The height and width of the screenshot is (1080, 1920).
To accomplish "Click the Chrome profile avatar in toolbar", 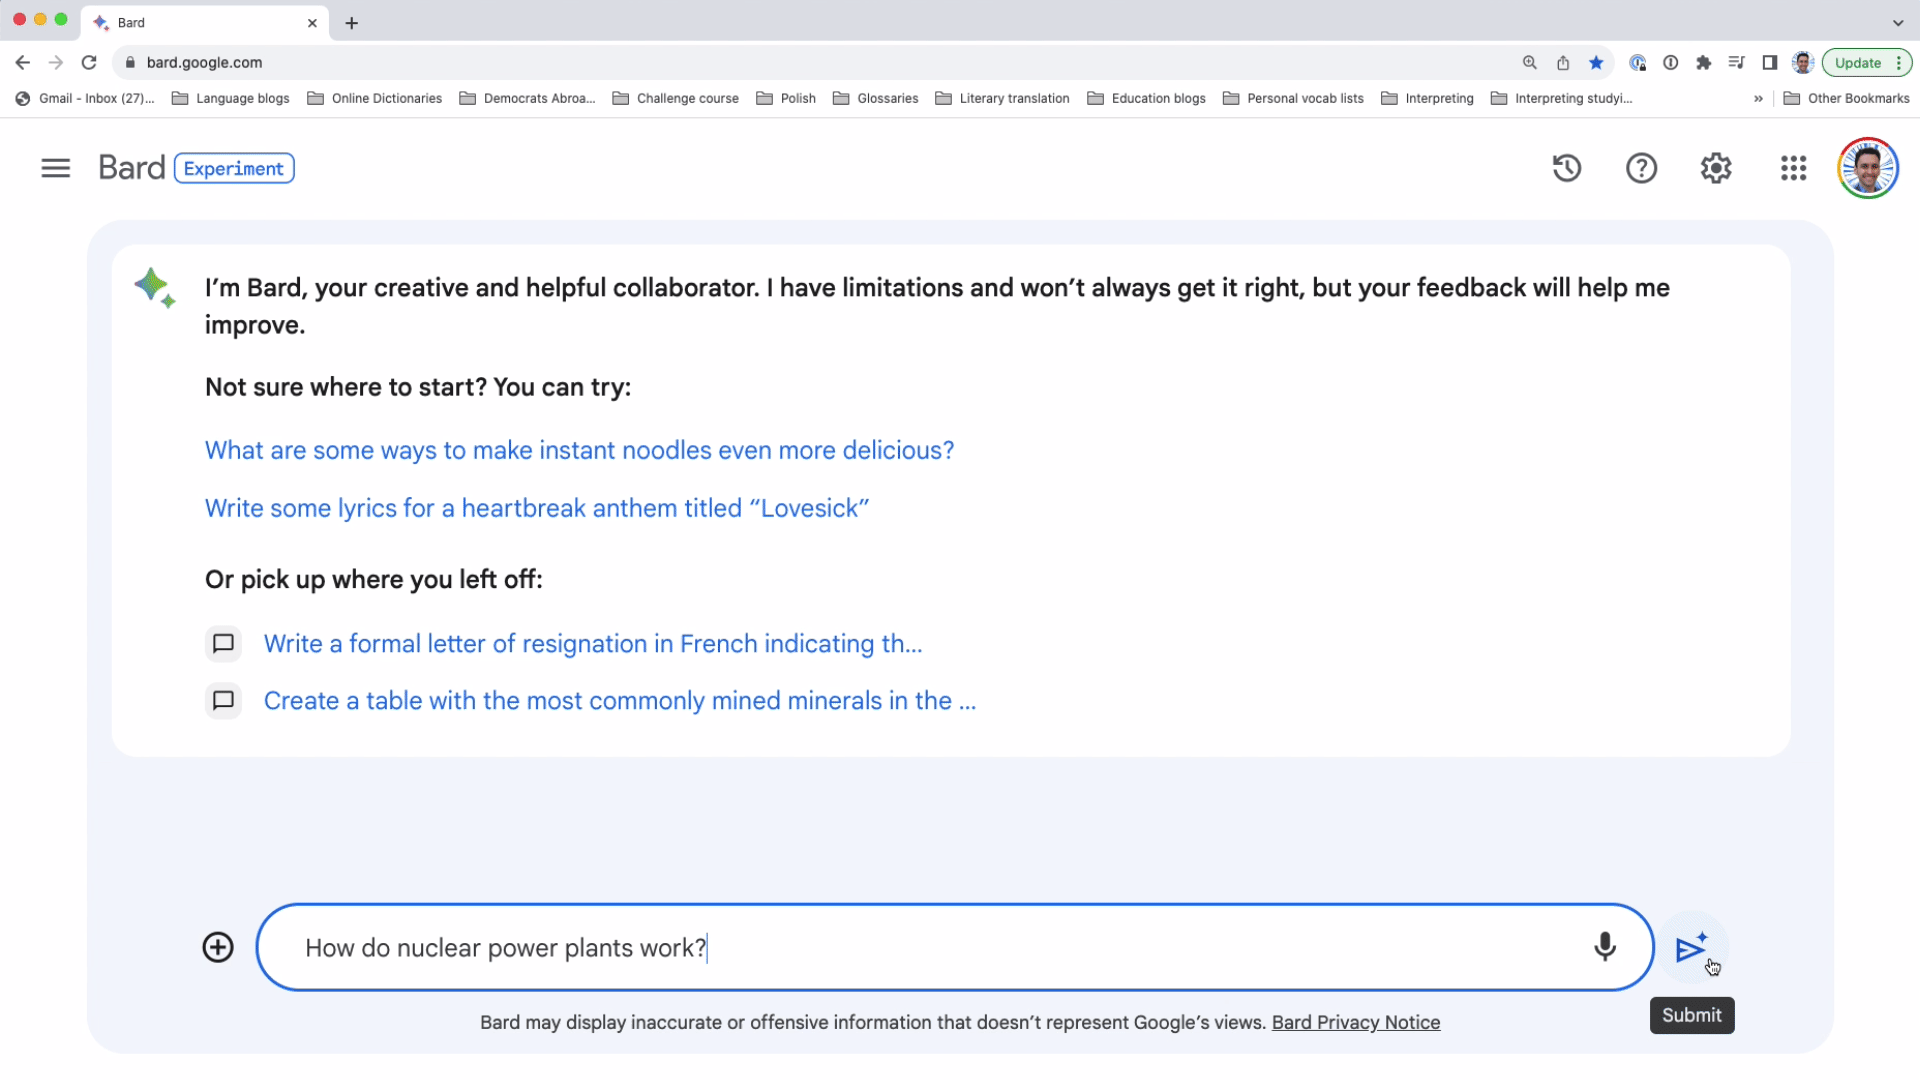I will tap(1803, 62).
